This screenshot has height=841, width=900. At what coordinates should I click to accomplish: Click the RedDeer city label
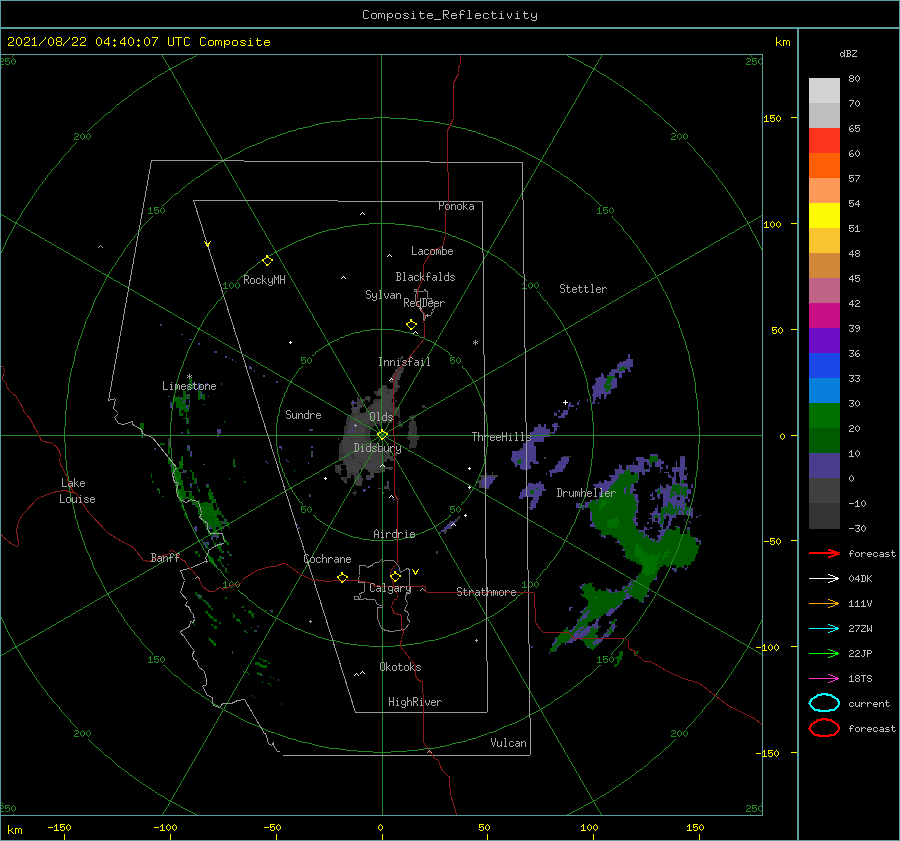point(424,303)
